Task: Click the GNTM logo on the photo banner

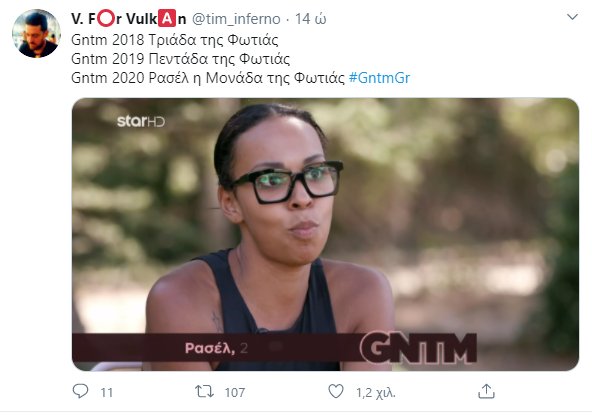Action: click(x=418, y=348)
